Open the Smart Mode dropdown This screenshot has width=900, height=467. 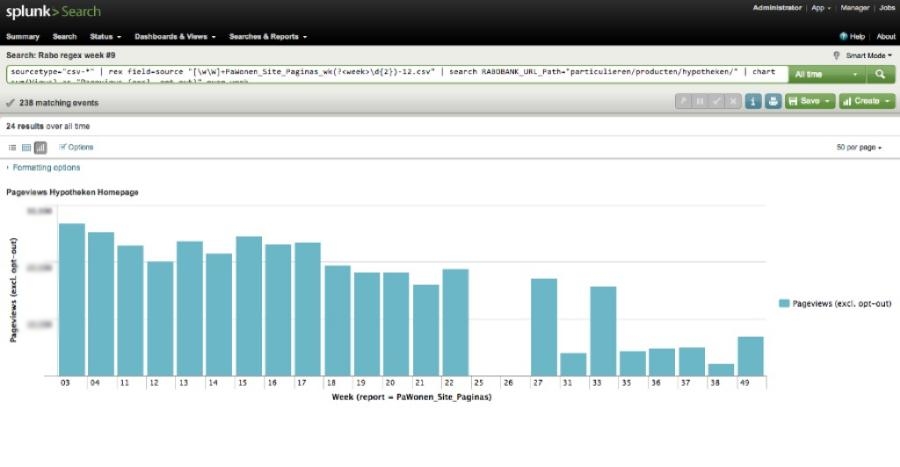coord(868,56)
